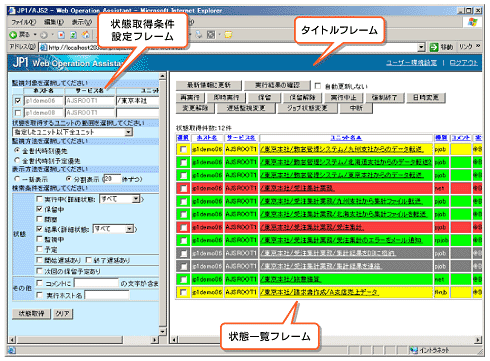Click the IE Refresh page icon

73,35
